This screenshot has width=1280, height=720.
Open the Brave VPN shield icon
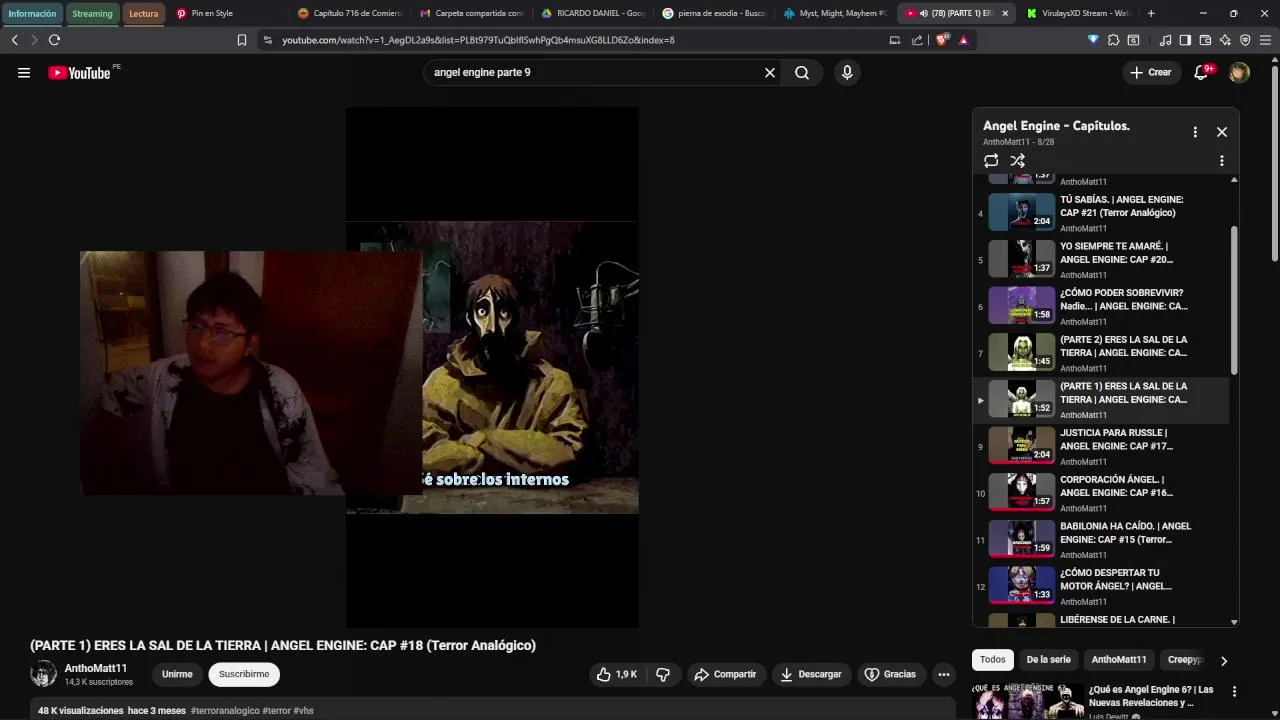pyautogui.click(x=1245, y=40)
